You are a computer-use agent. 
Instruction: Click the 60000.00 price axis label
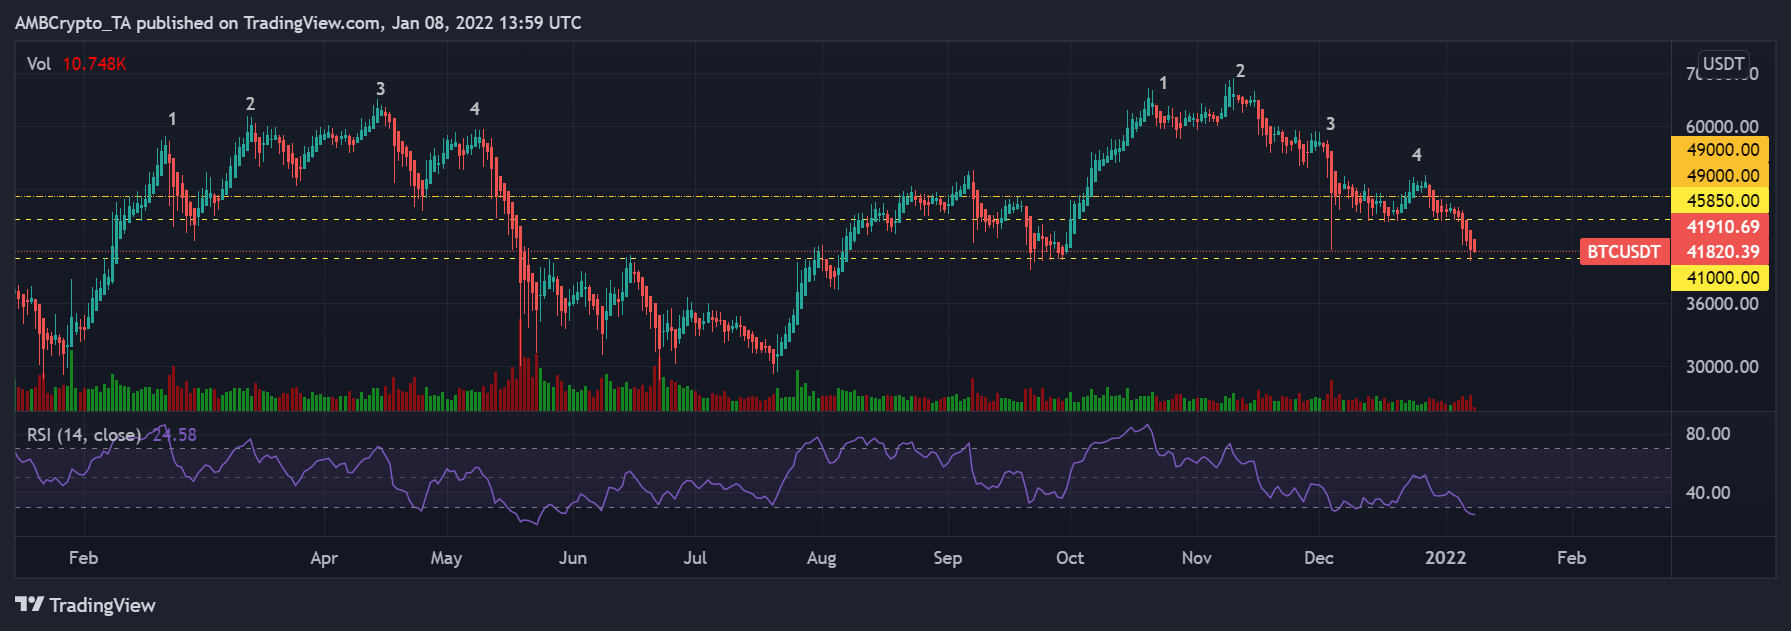click(x=1721, y=127)
